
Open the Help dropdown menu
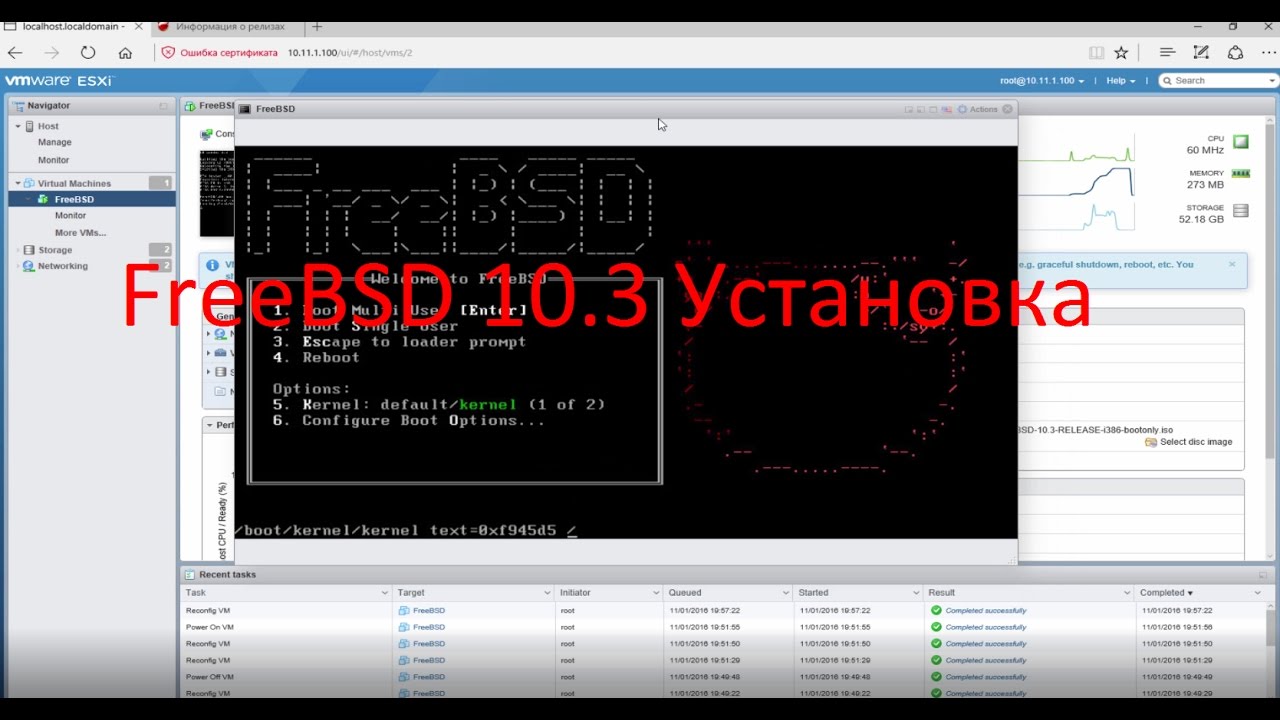pos(1120,80)
